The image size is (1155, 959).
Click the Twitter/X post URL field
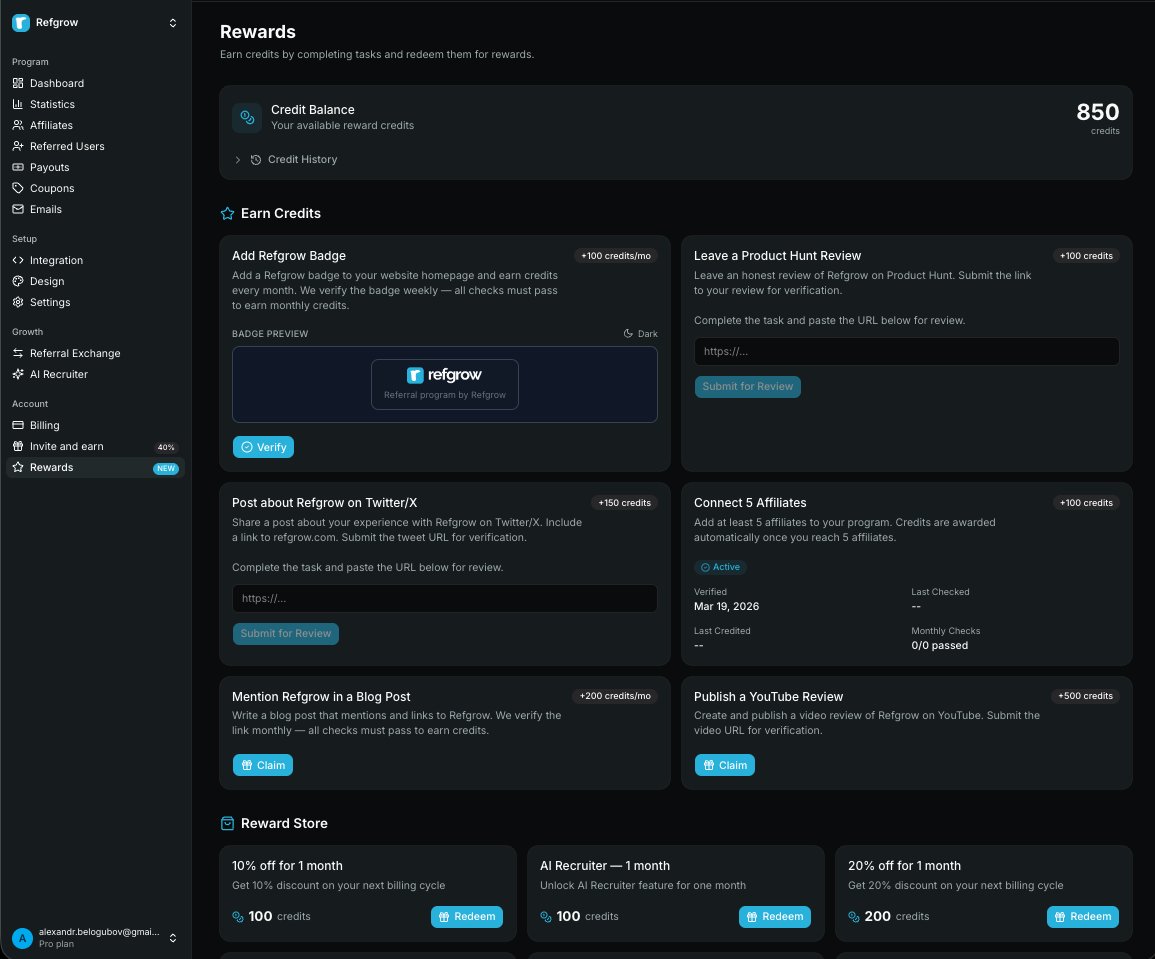tap(444, 598)
